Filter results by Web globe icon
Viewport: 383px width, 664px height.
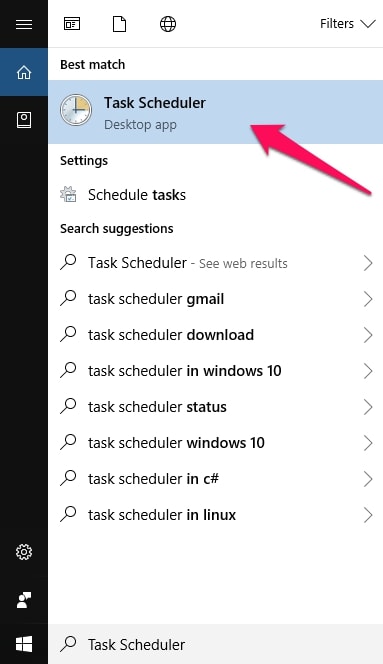coord(168,24)
